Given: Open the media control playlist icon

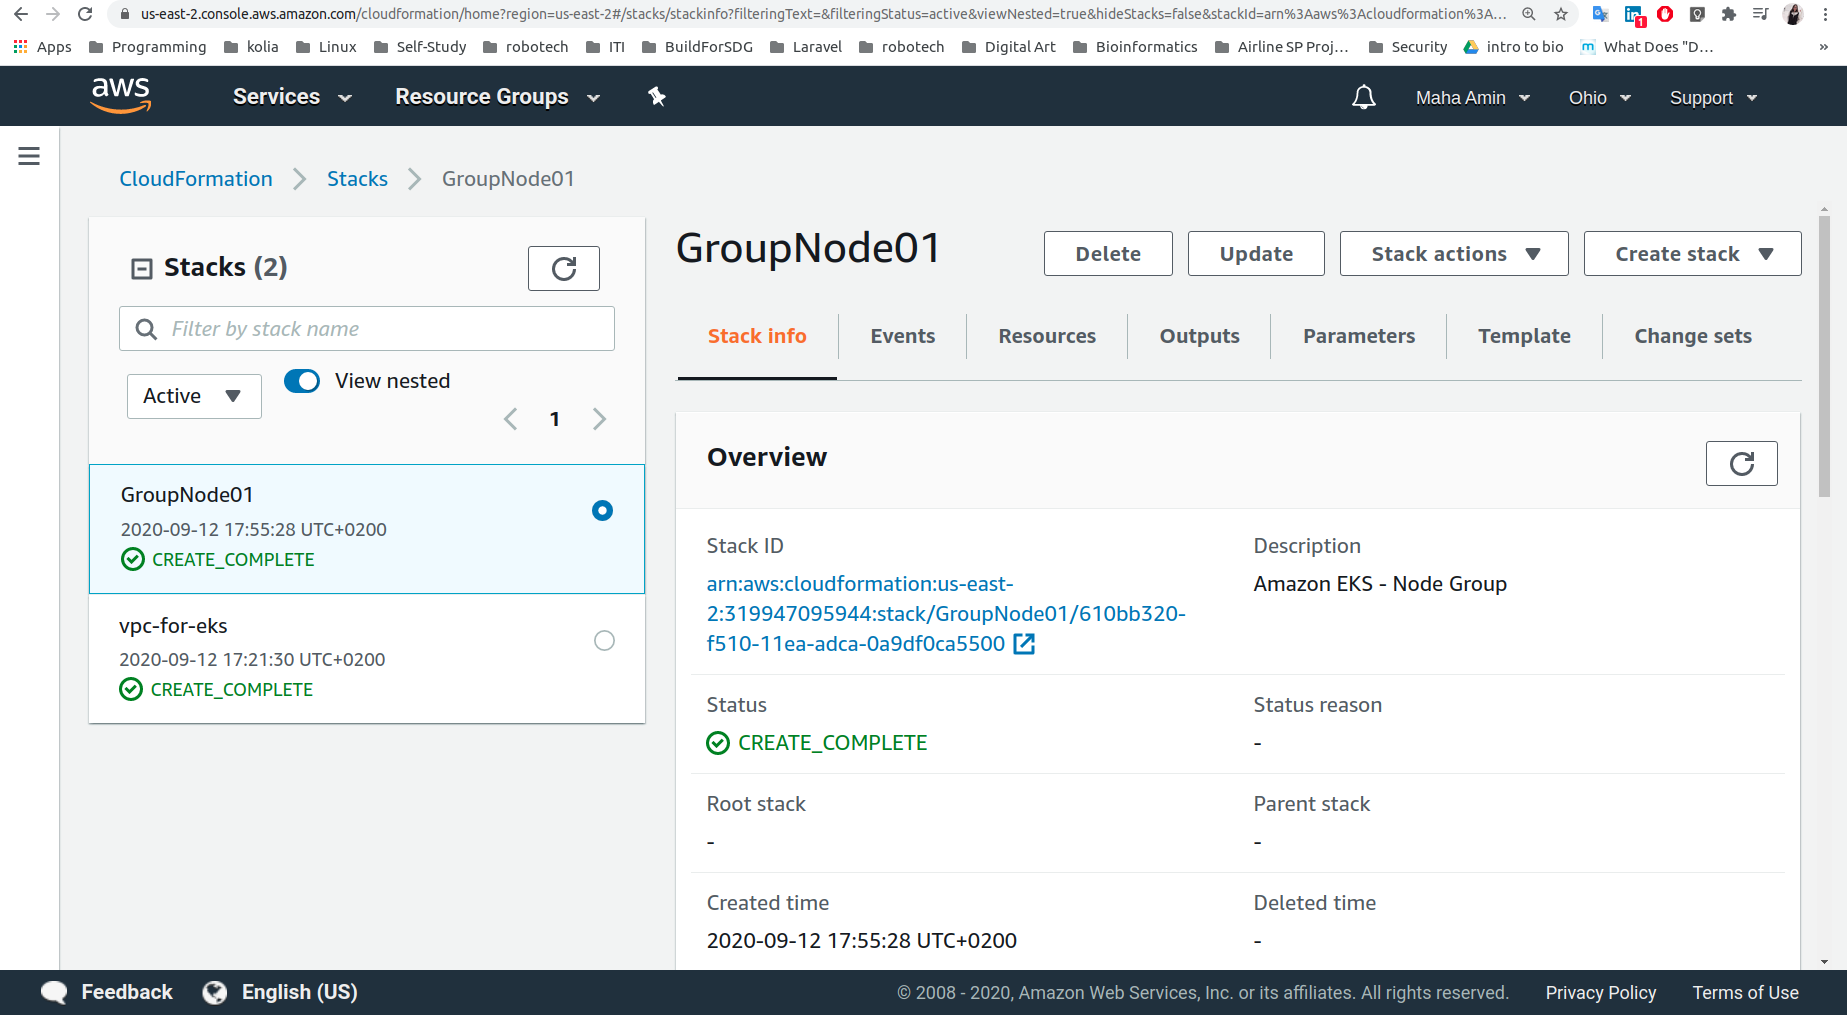Looking at the screenshot, I should point(1761,14).
